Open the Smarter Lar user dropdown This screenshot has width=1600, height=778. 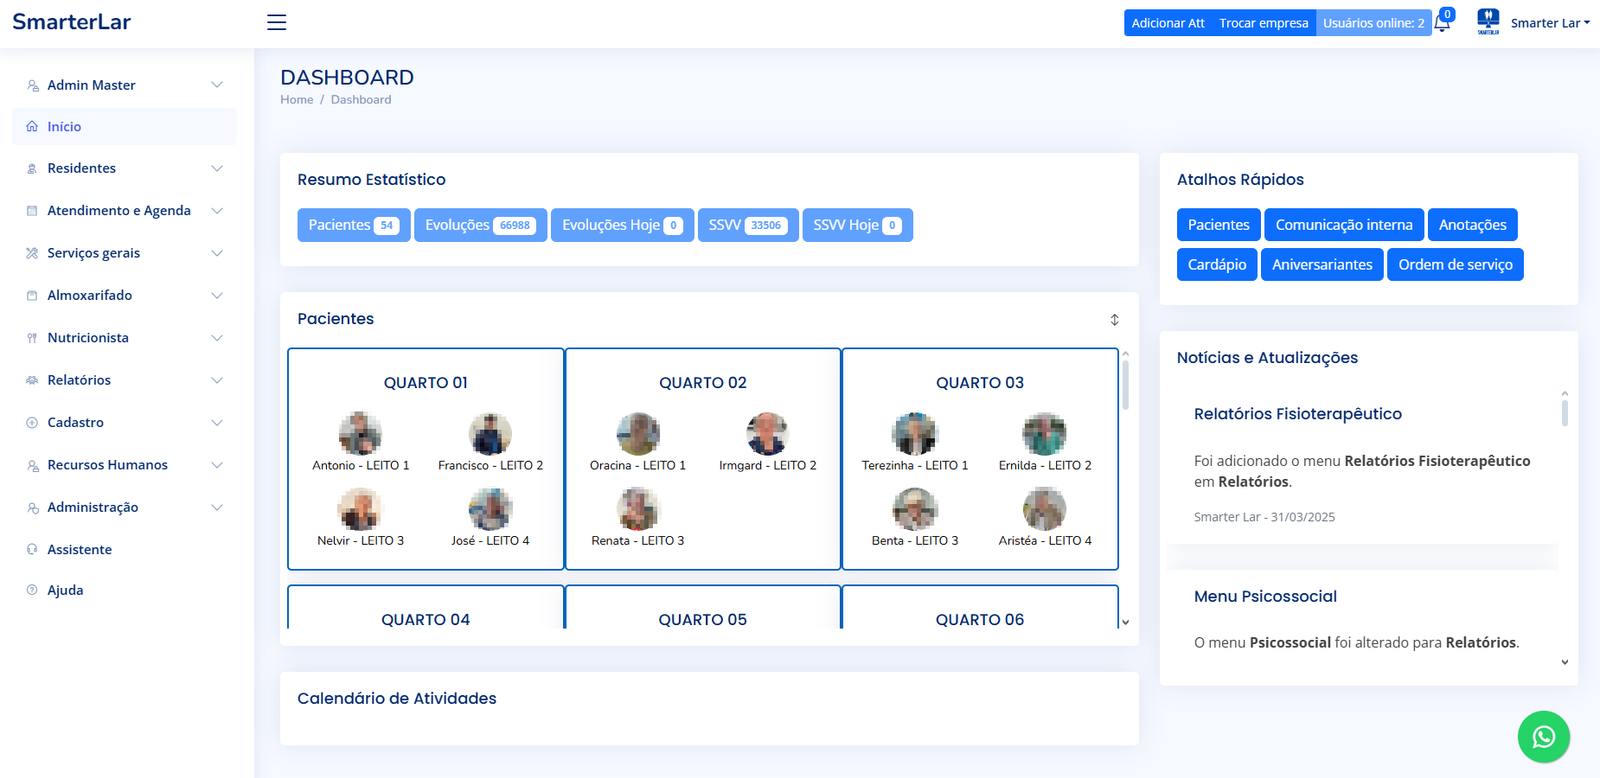pyautogui.click(x=1549, y=23)
